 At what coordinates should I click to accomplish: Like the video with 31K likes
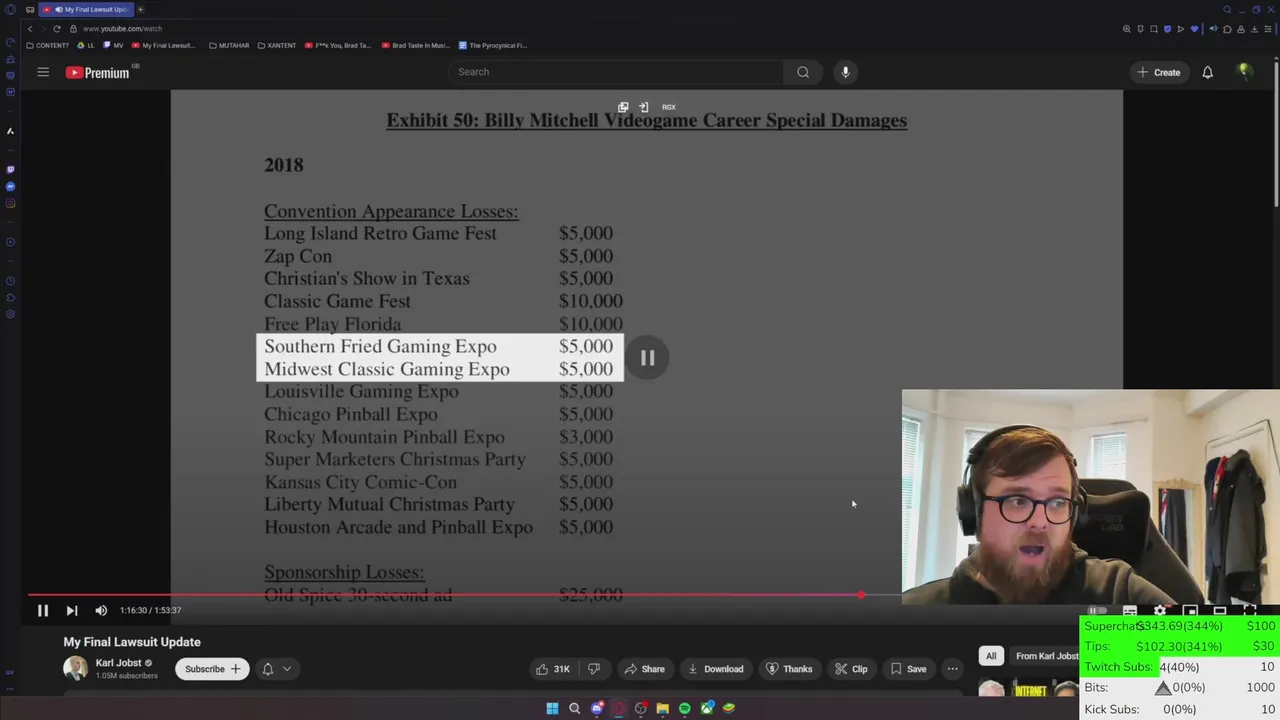[553, 669]
